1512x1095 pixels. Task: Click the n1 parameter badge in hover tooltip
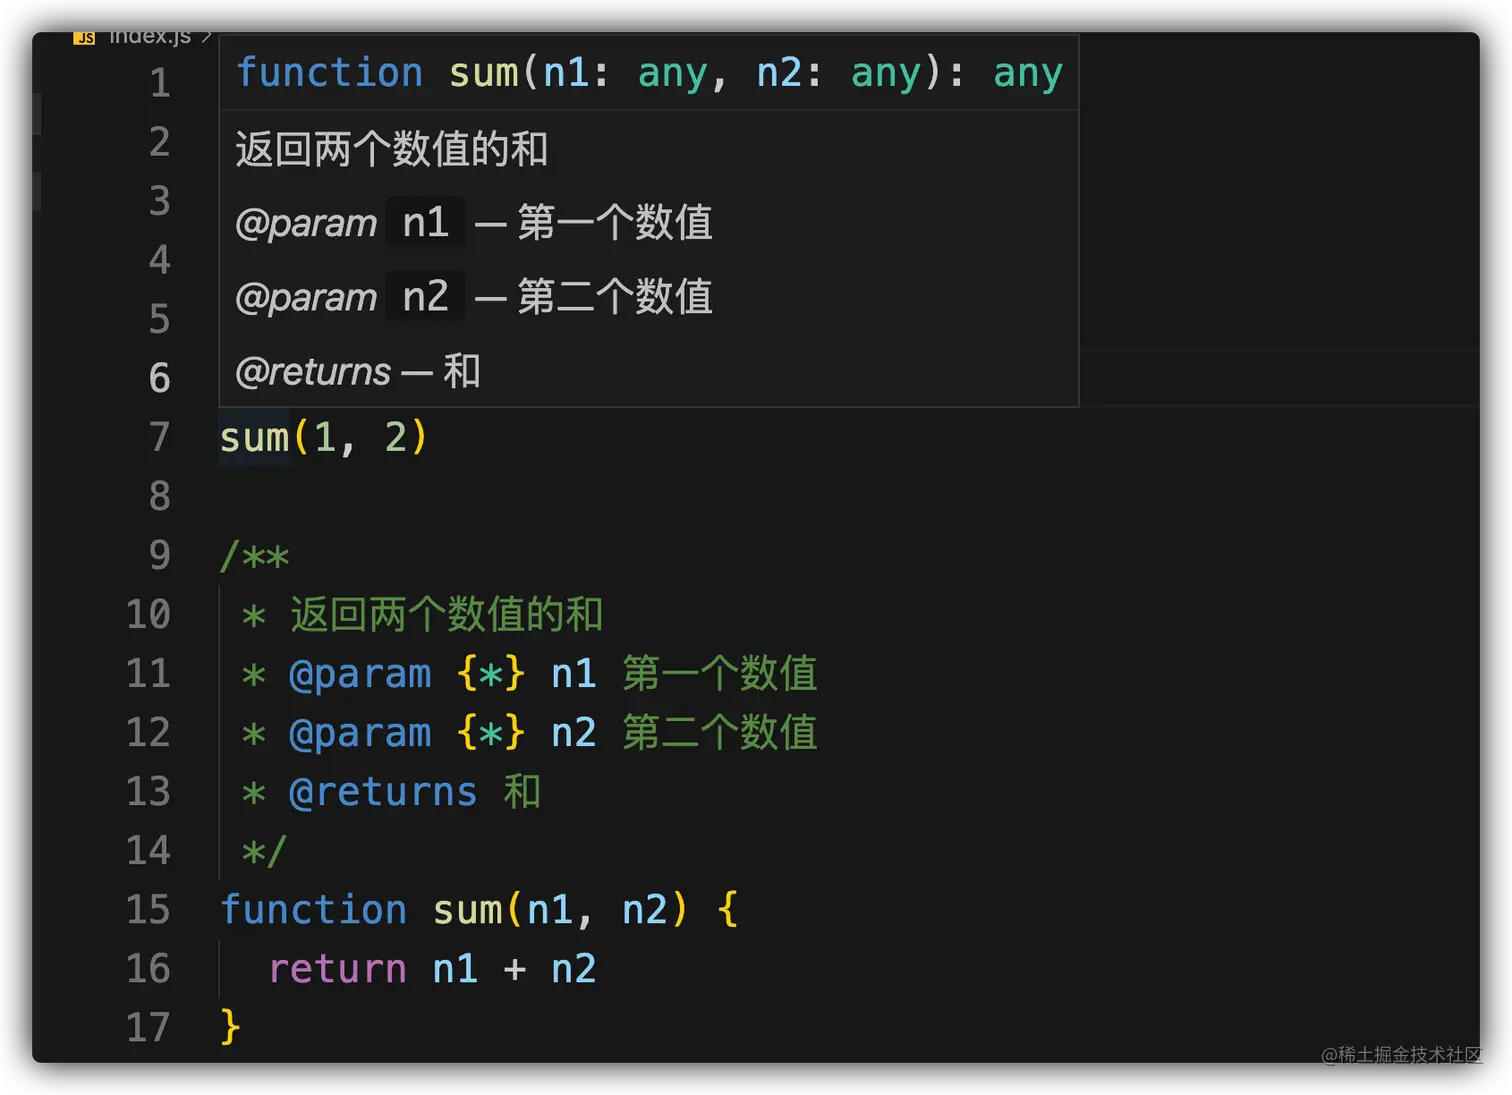pyautogui.click(x=425, y=222)
